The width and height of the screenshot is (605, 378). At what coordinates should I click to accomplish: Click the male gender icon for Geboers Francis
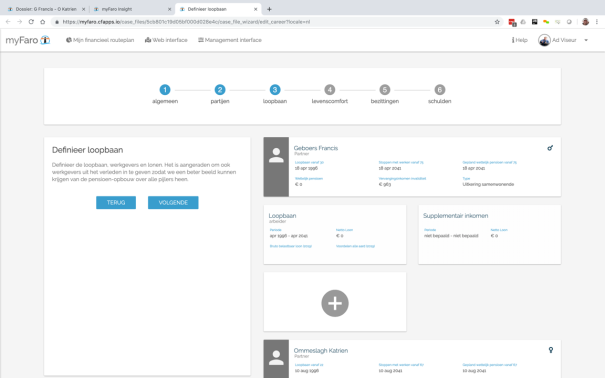click(550, 148)
